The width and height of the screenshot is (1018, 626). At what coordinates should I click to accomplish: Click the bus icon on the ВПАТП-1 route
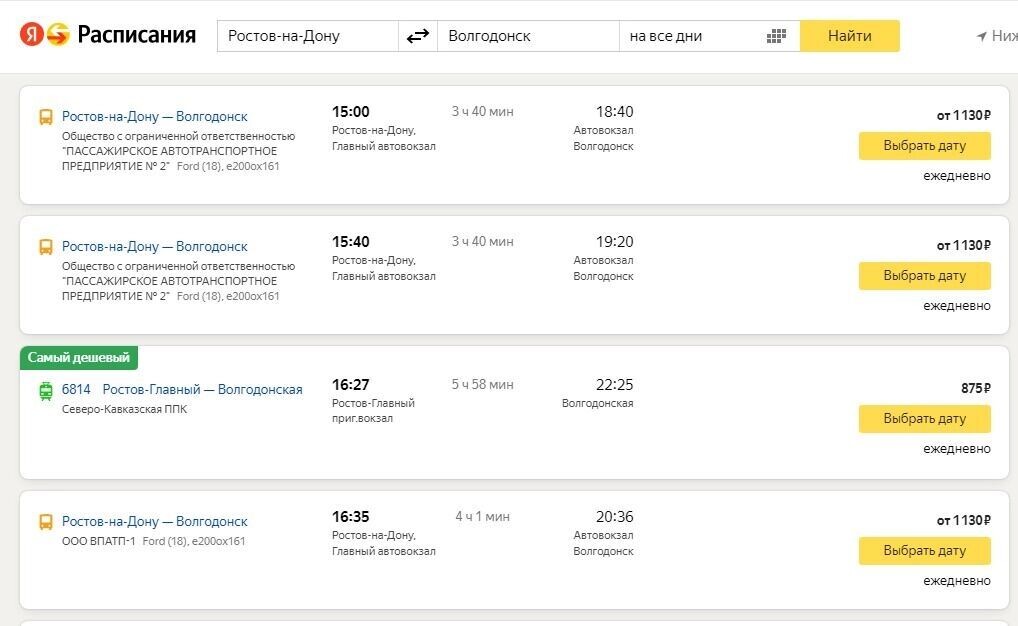point(46,521)
